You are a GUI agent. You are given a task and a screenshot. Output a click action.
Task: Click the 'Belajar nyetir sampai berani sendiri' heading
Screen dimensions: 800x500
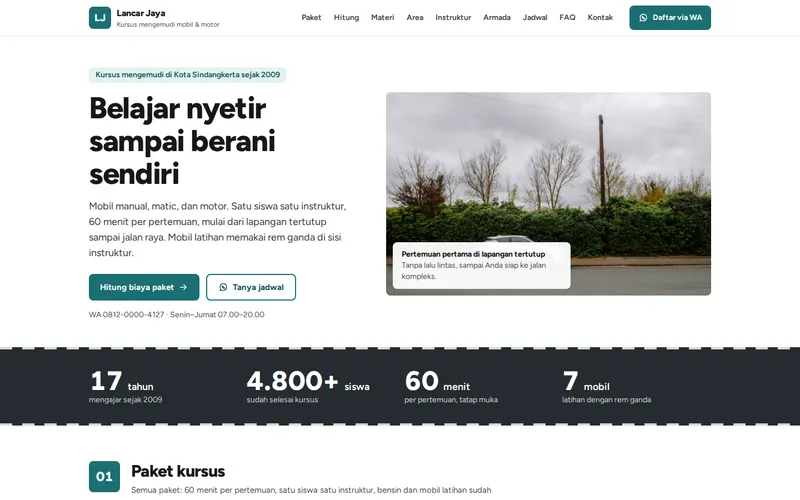click(x=182, y=141)
